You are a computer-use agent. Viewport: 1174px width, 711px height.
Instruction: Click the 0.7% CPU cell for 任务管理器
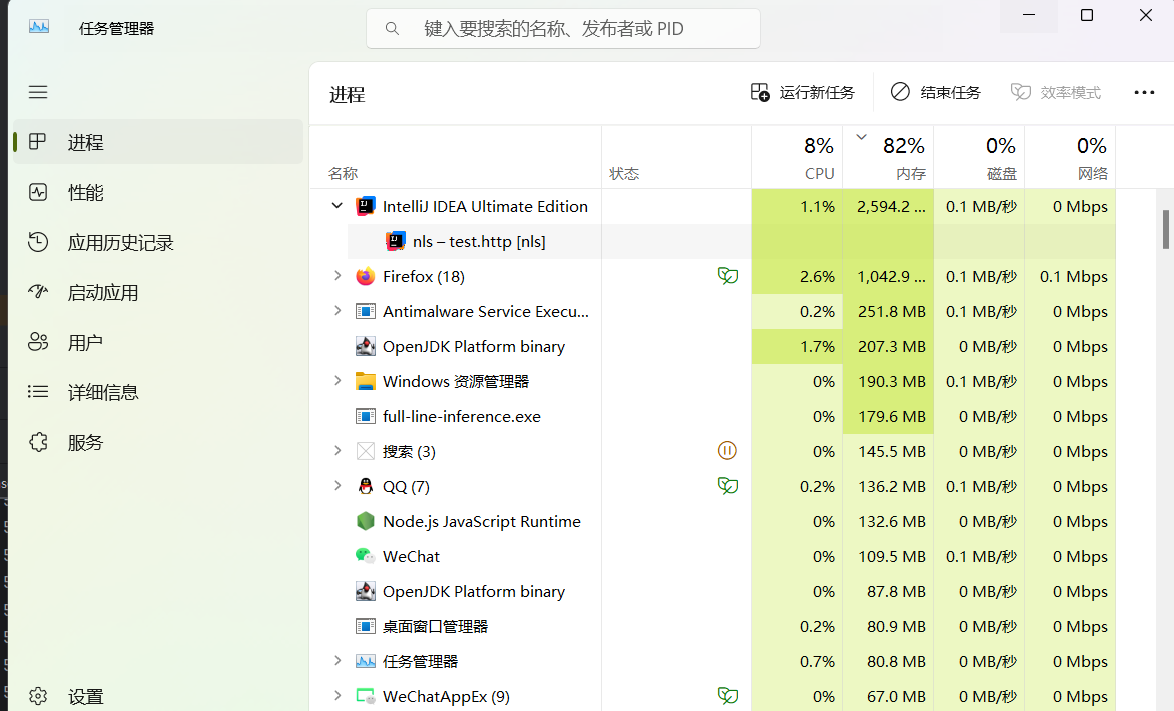click(797, 661)
